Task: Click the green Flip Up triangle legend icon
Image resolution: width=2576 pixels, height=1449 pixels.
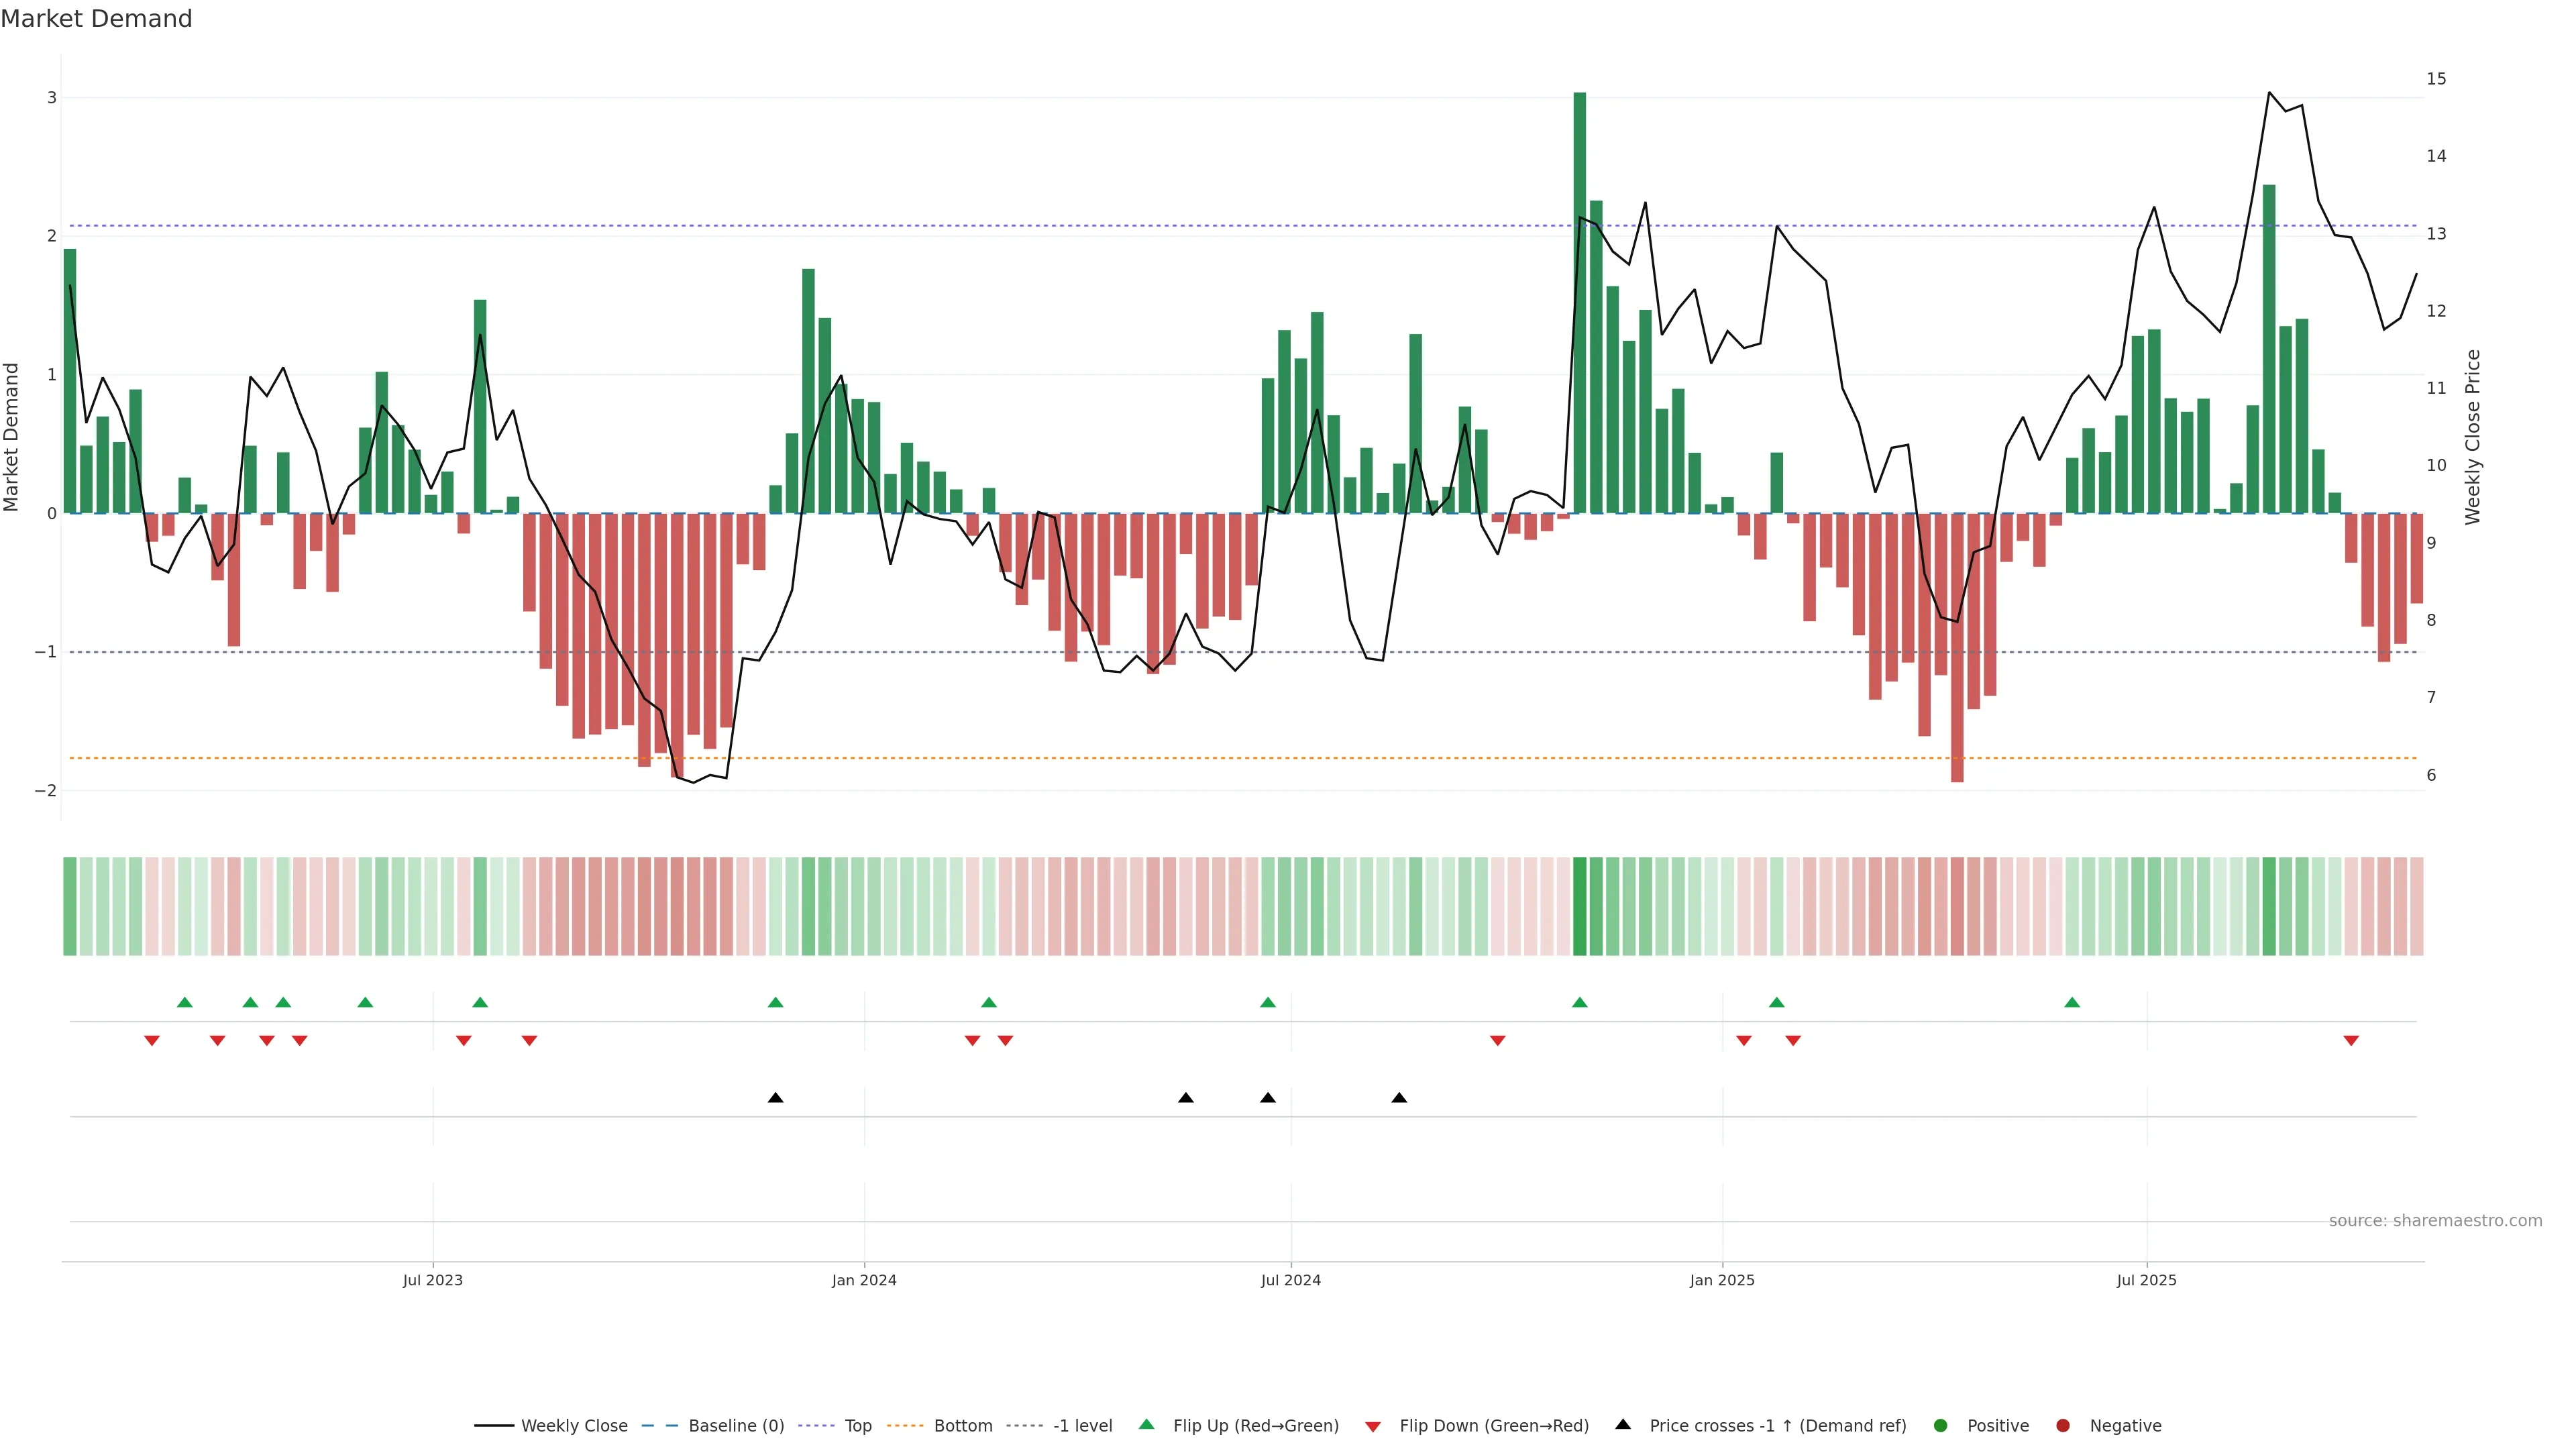Action: point(1147,1425)
